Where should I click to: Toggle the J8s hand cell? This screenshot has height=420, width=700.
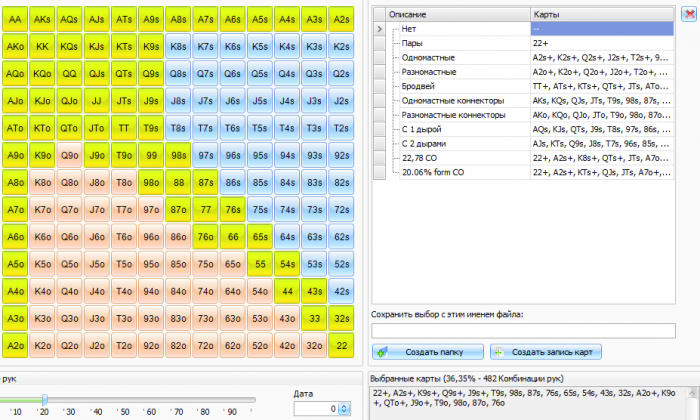178,101
